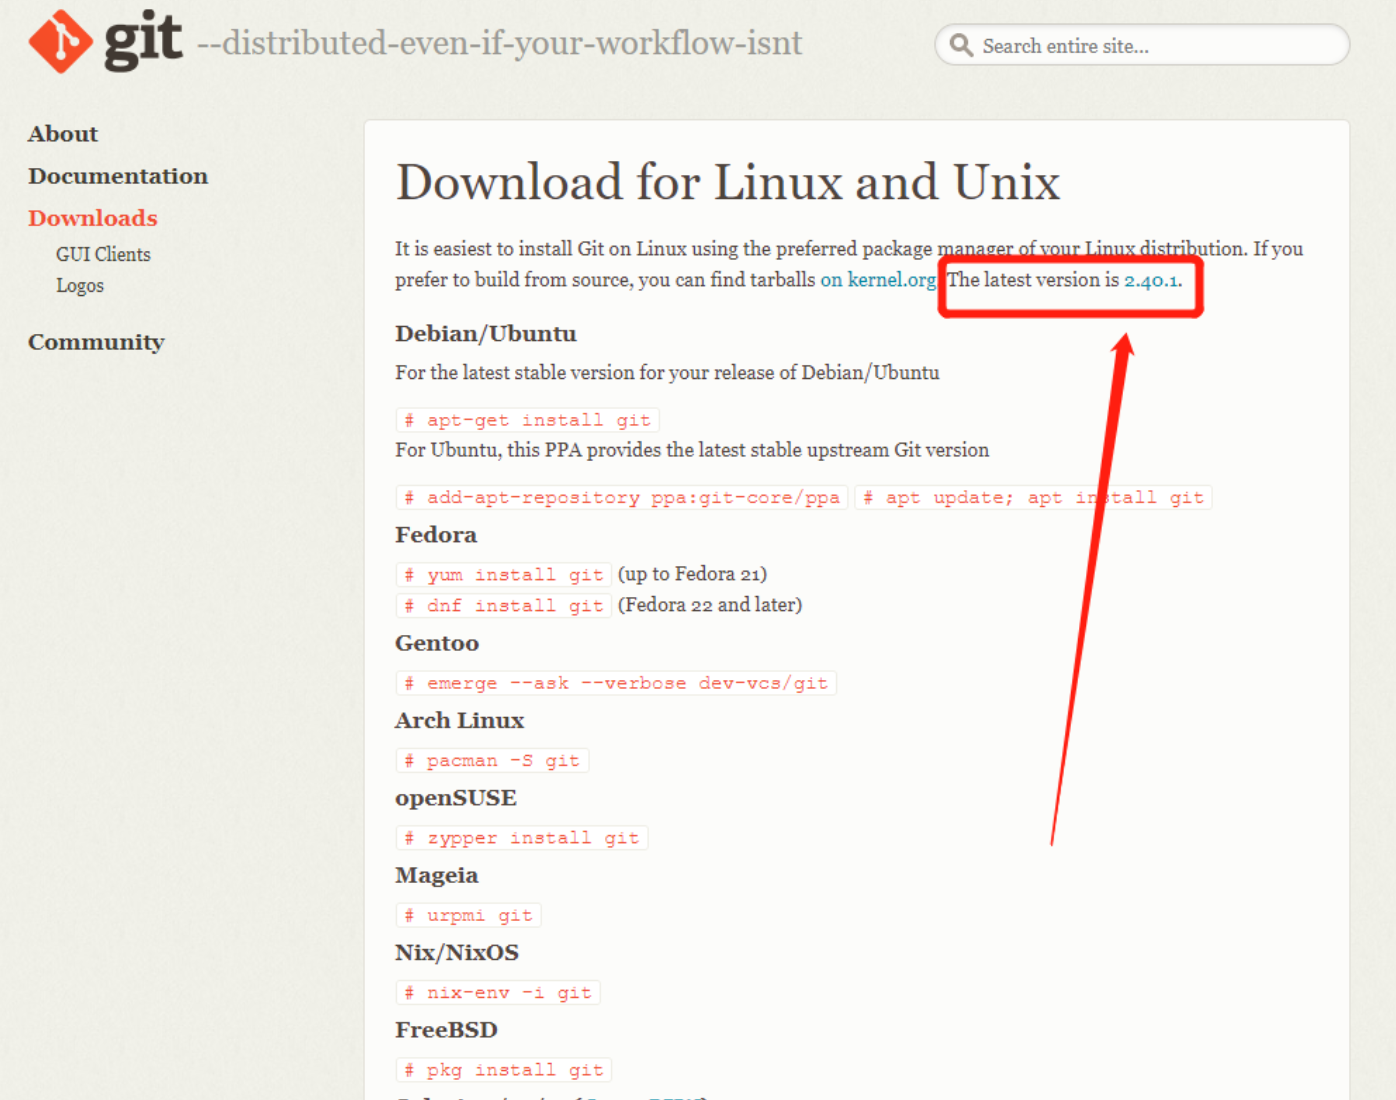Open the About section
Screen dimensions: 1396x1100
point(63,134)
